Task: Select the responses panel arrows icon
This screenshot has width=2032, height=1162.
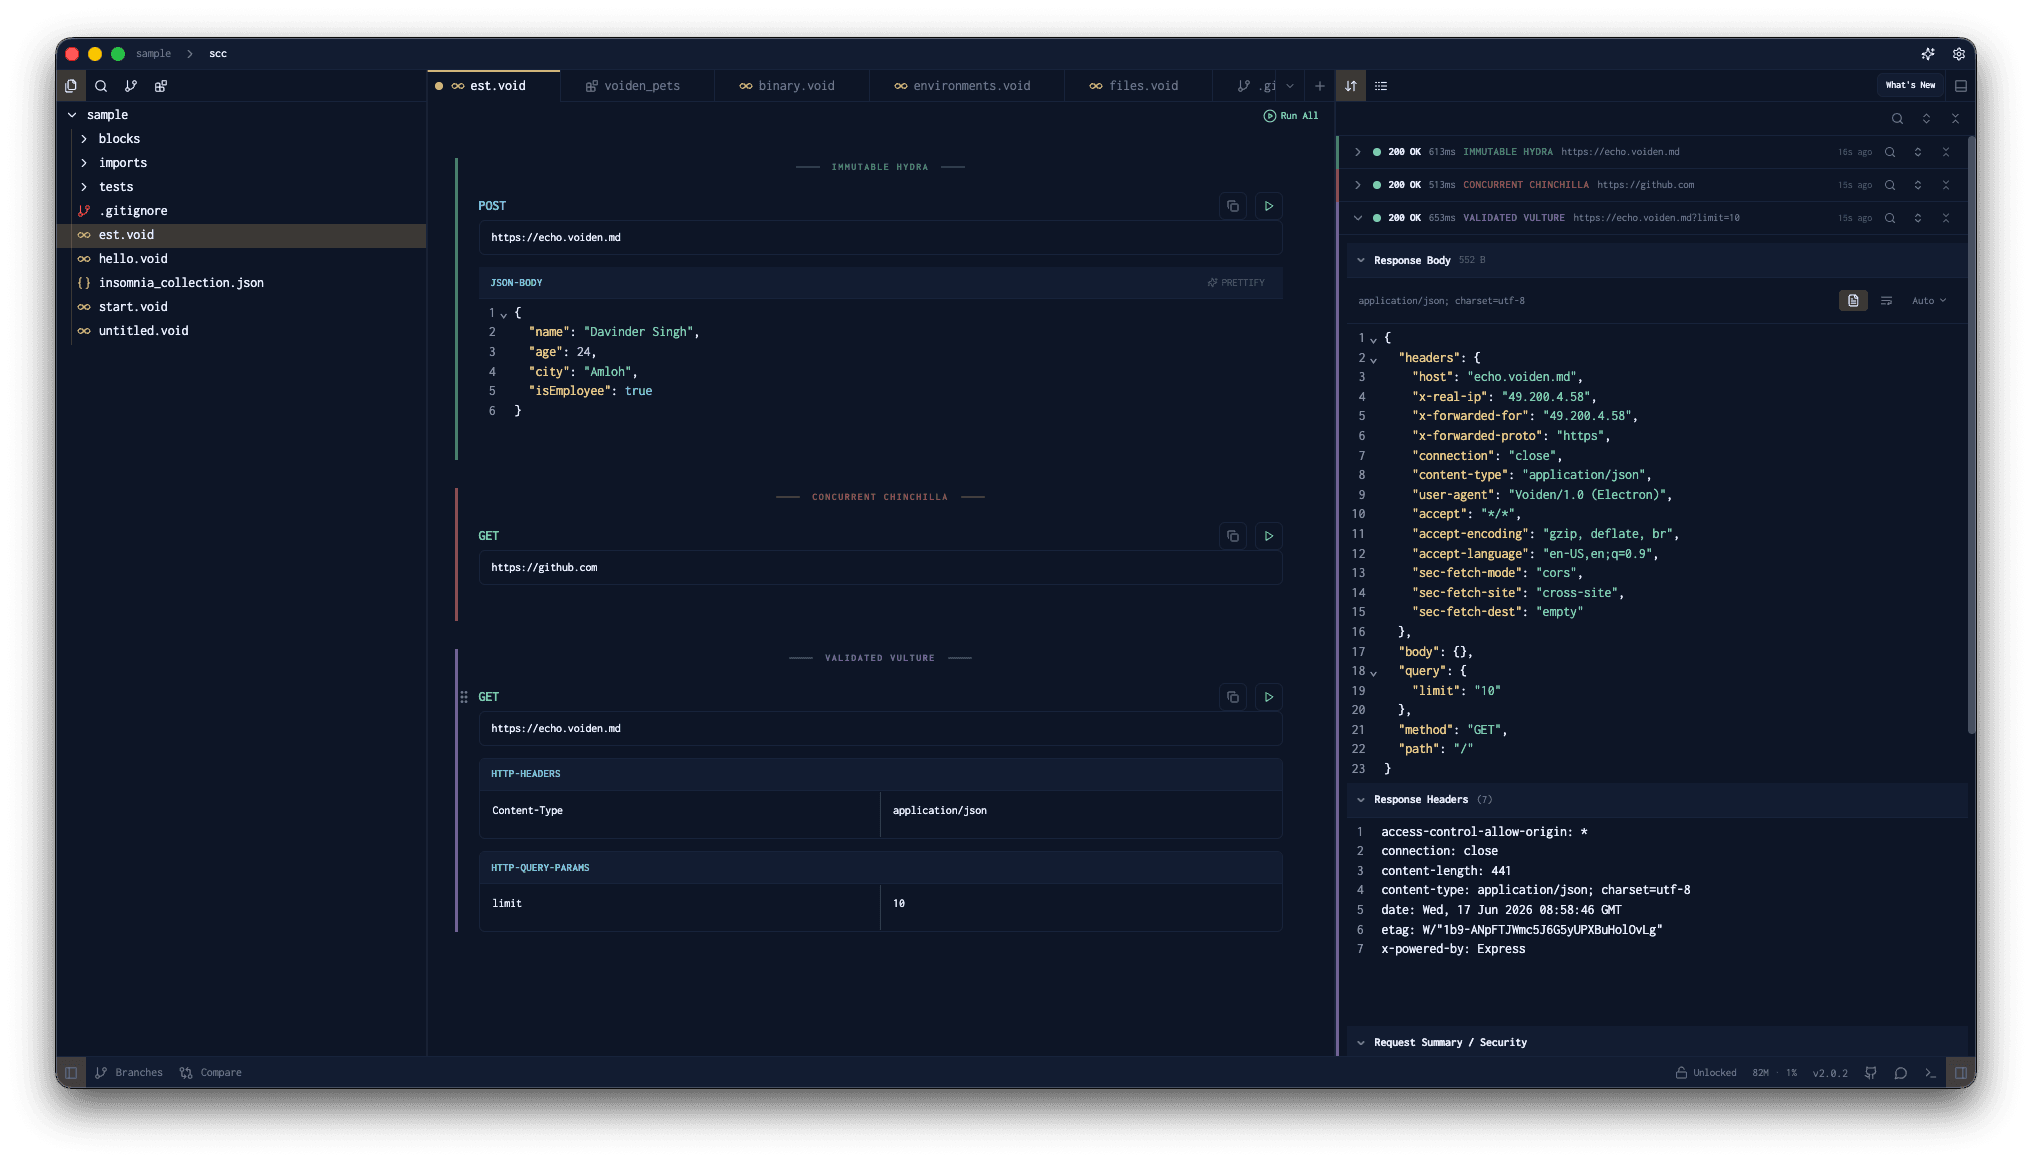Action: (x=1351, y=86)
